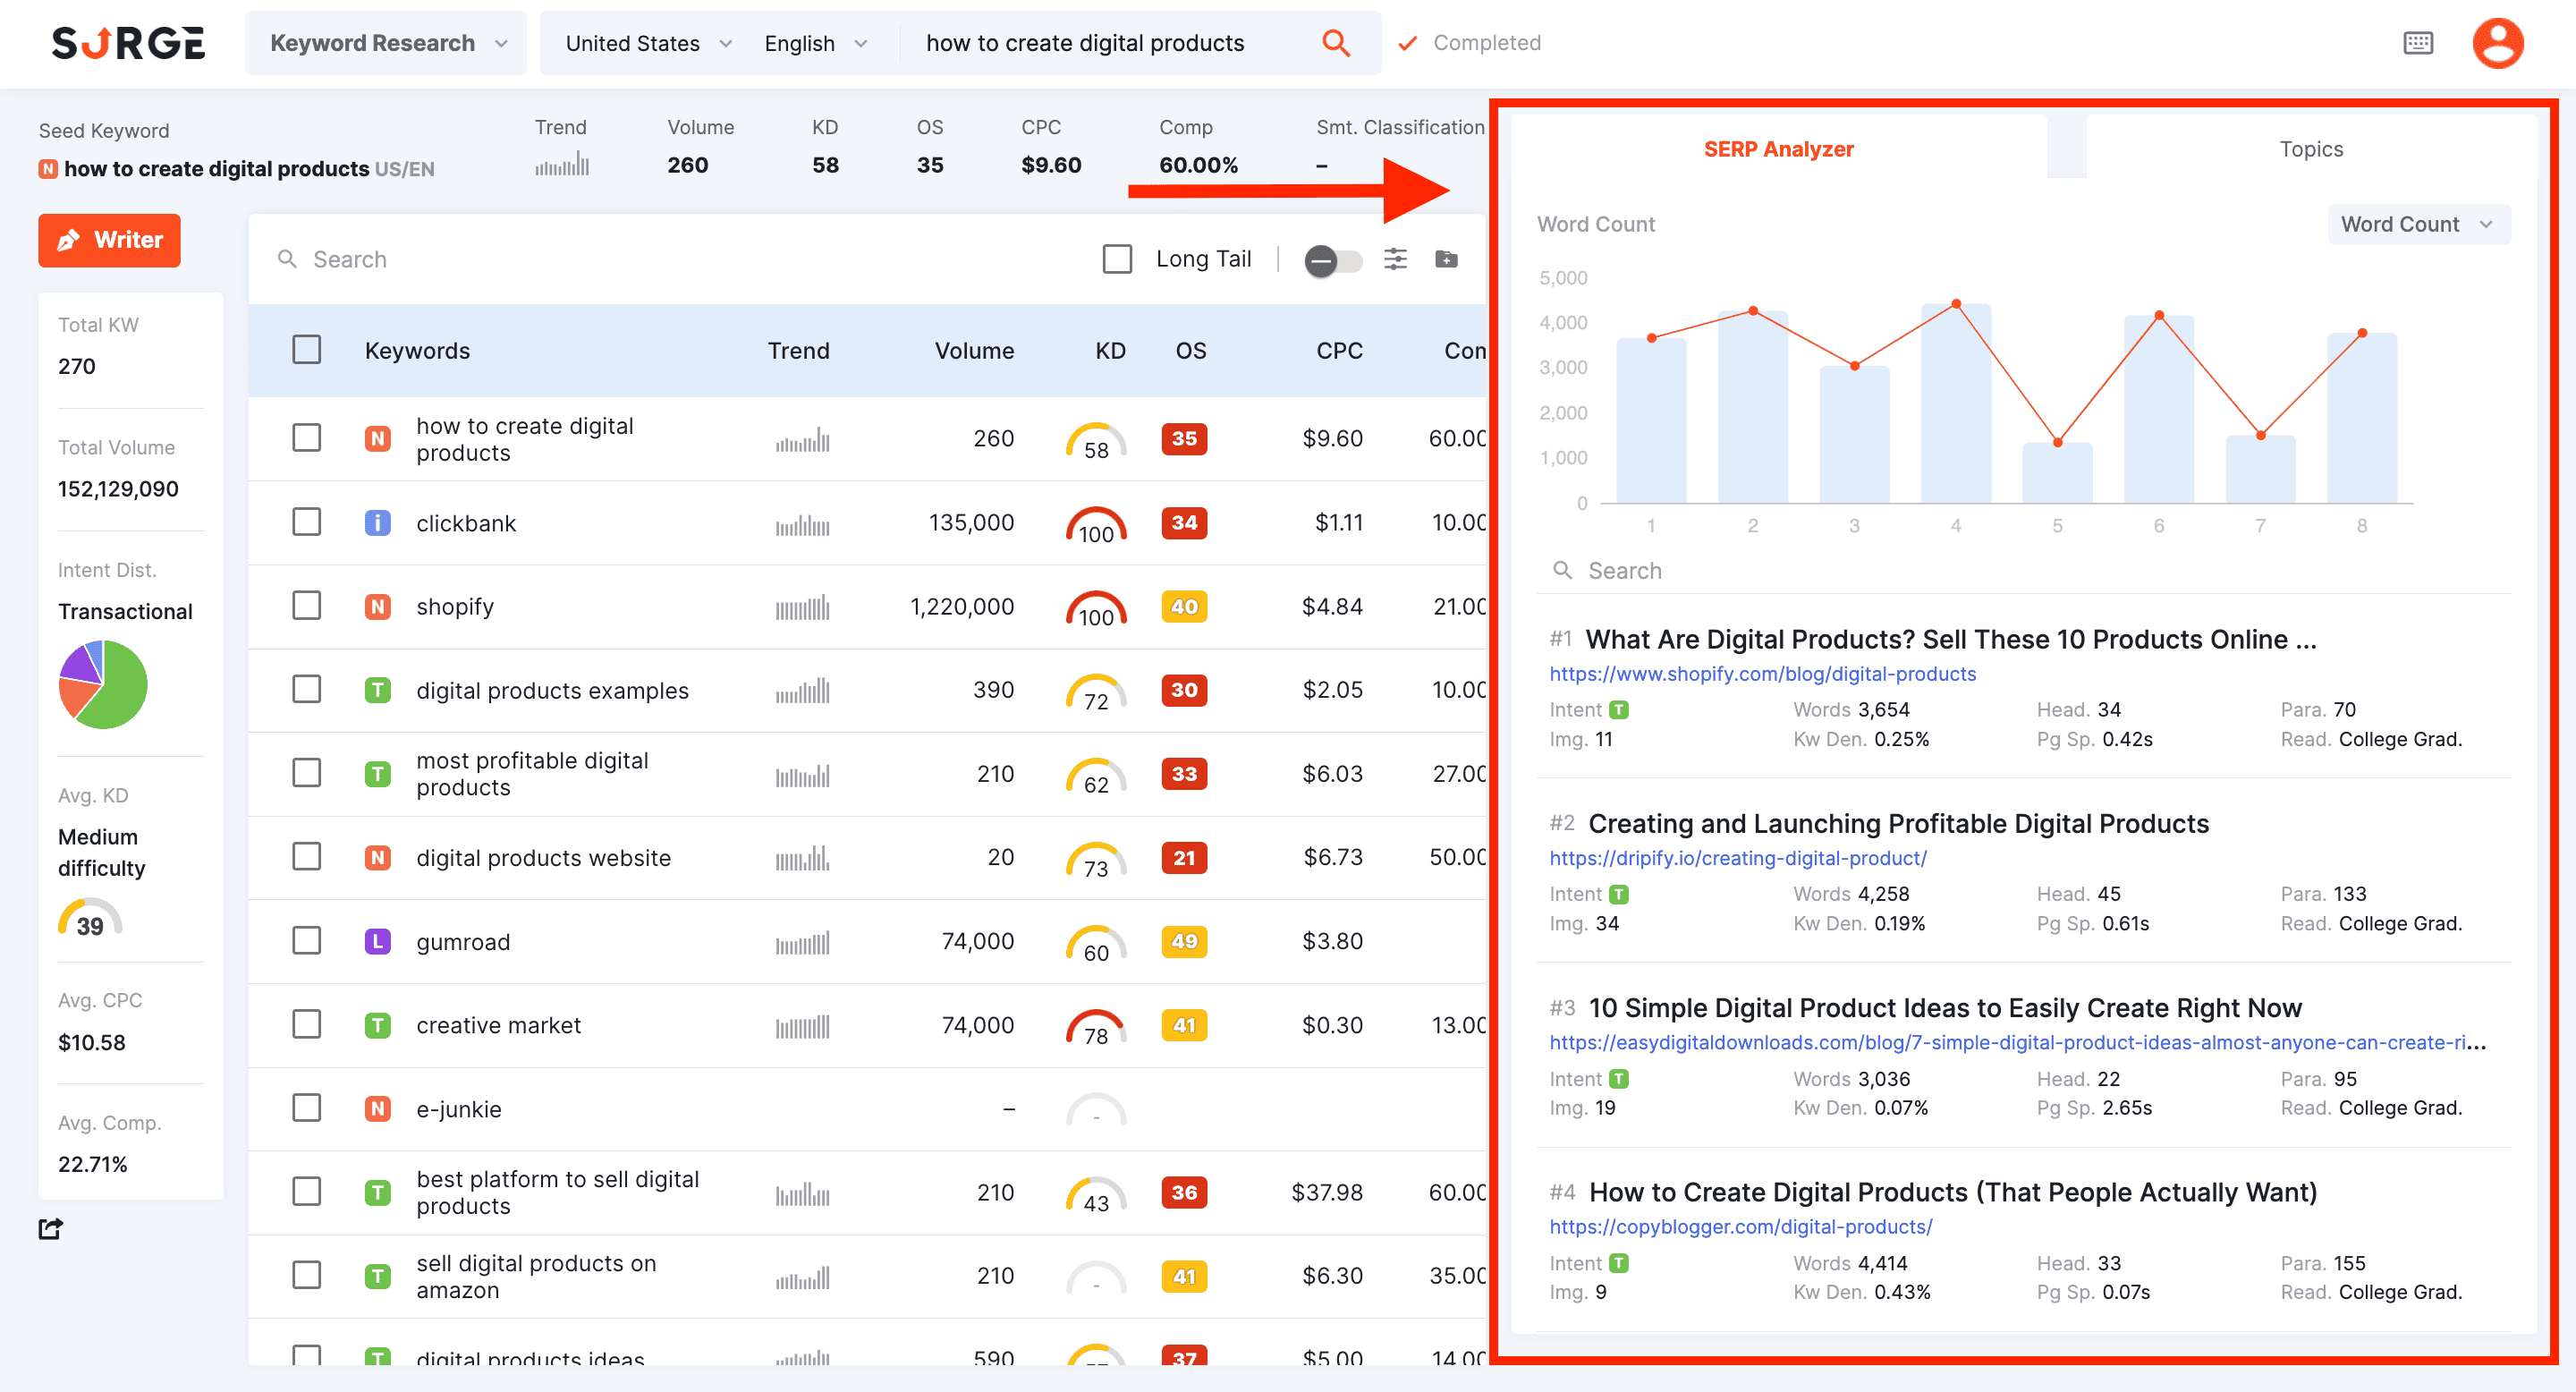Click chart bar for result 5

pyautogui.click(x=2057, y=472)
